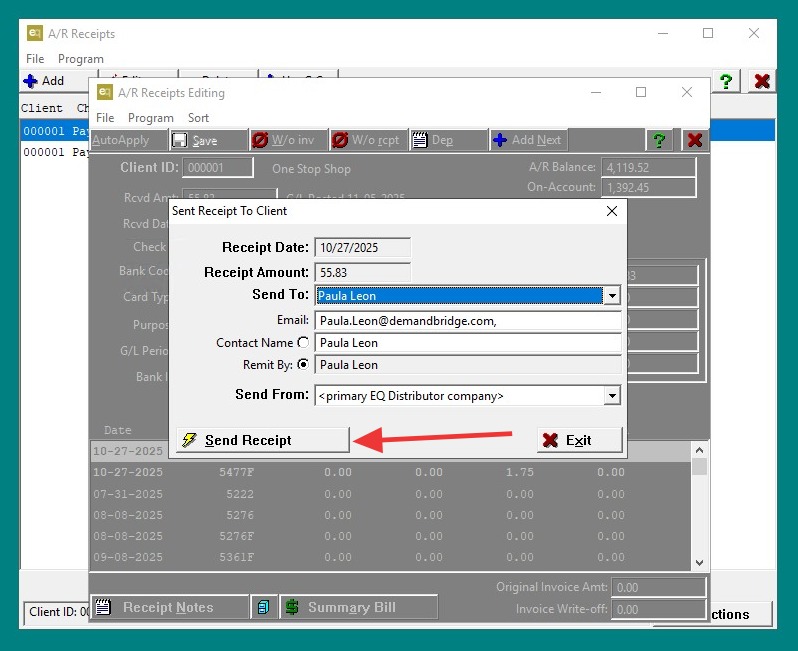
Task: Click the Exit button in the dialog
Action: tap(580, 440)
